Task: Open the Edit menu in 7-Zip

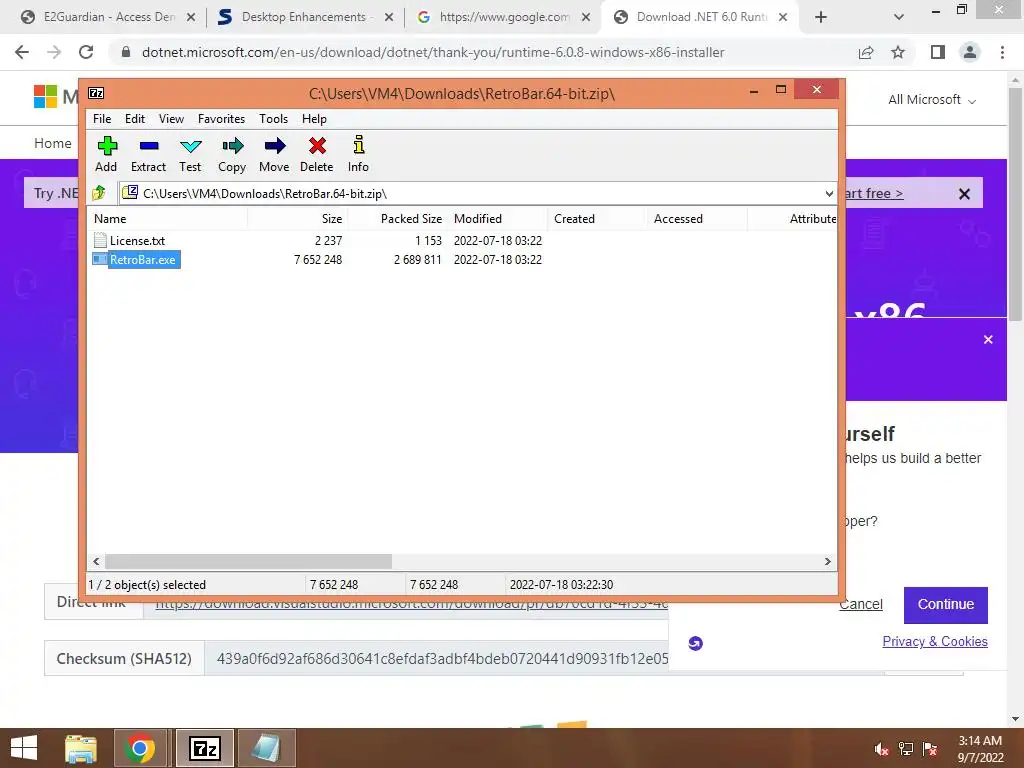Action: (x=135, y=119)
